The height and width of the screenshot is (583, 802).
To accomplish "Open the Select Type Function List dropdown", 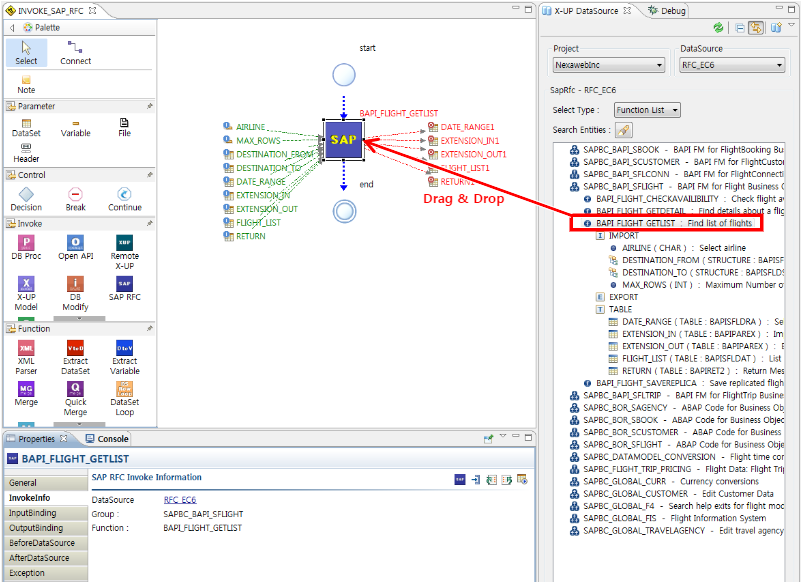I will 646,110.
